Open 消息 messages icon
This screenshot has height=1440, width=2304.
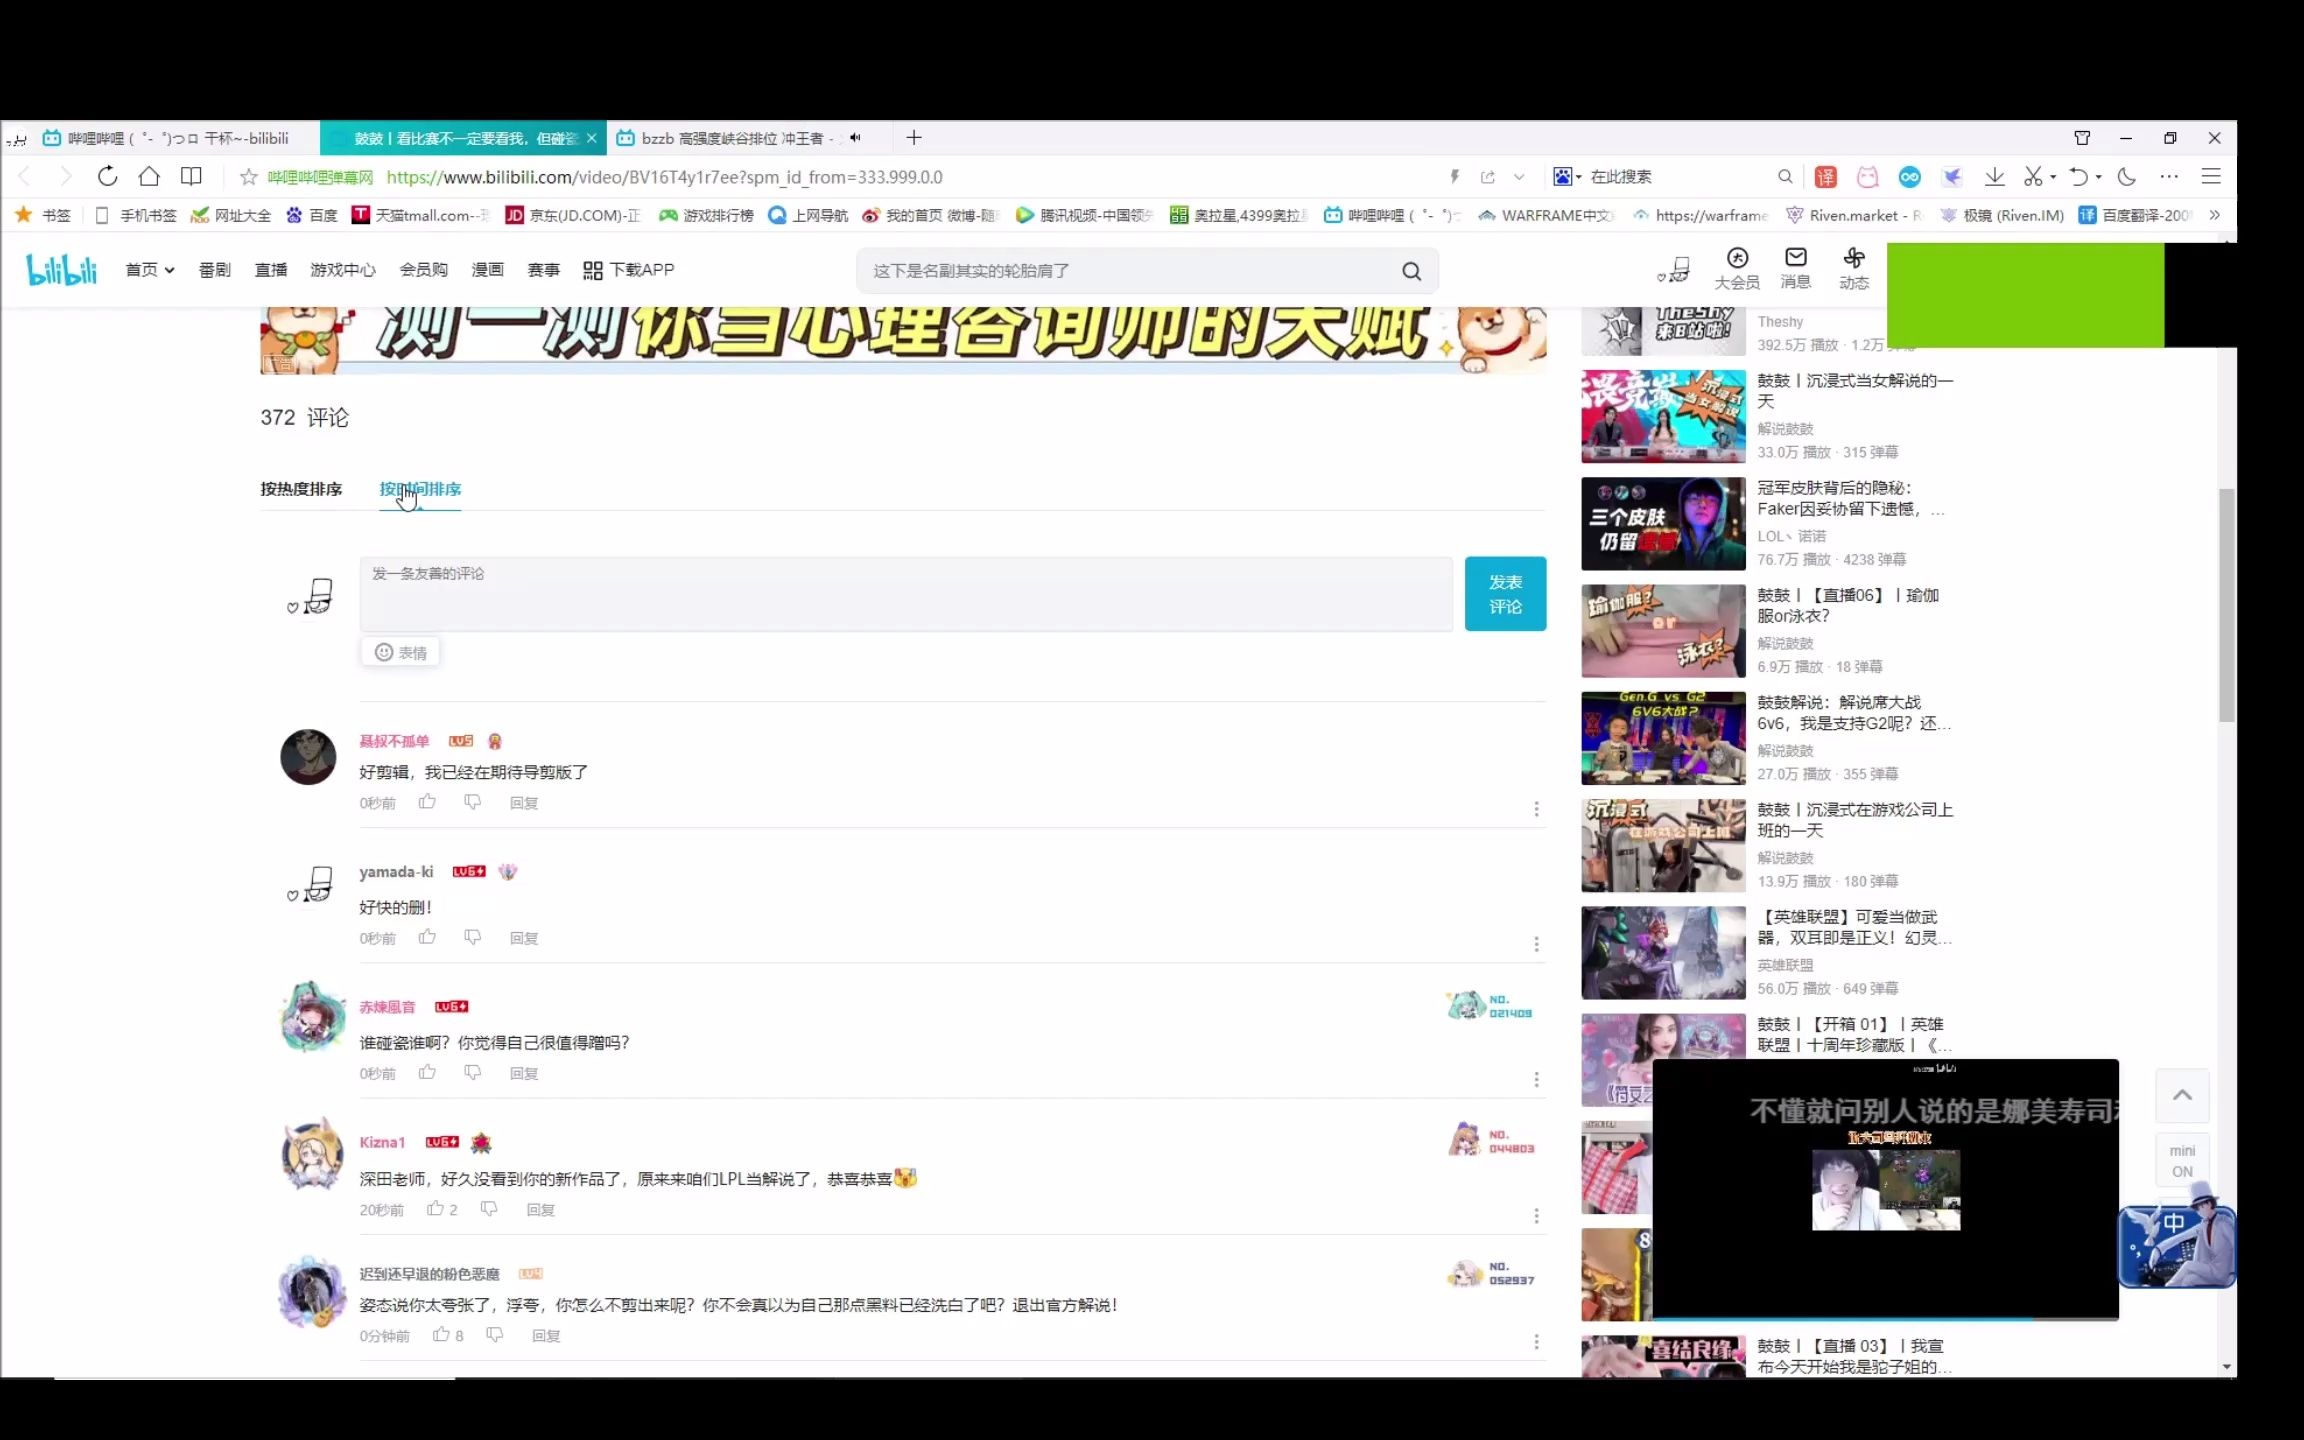pos(1795,269)
